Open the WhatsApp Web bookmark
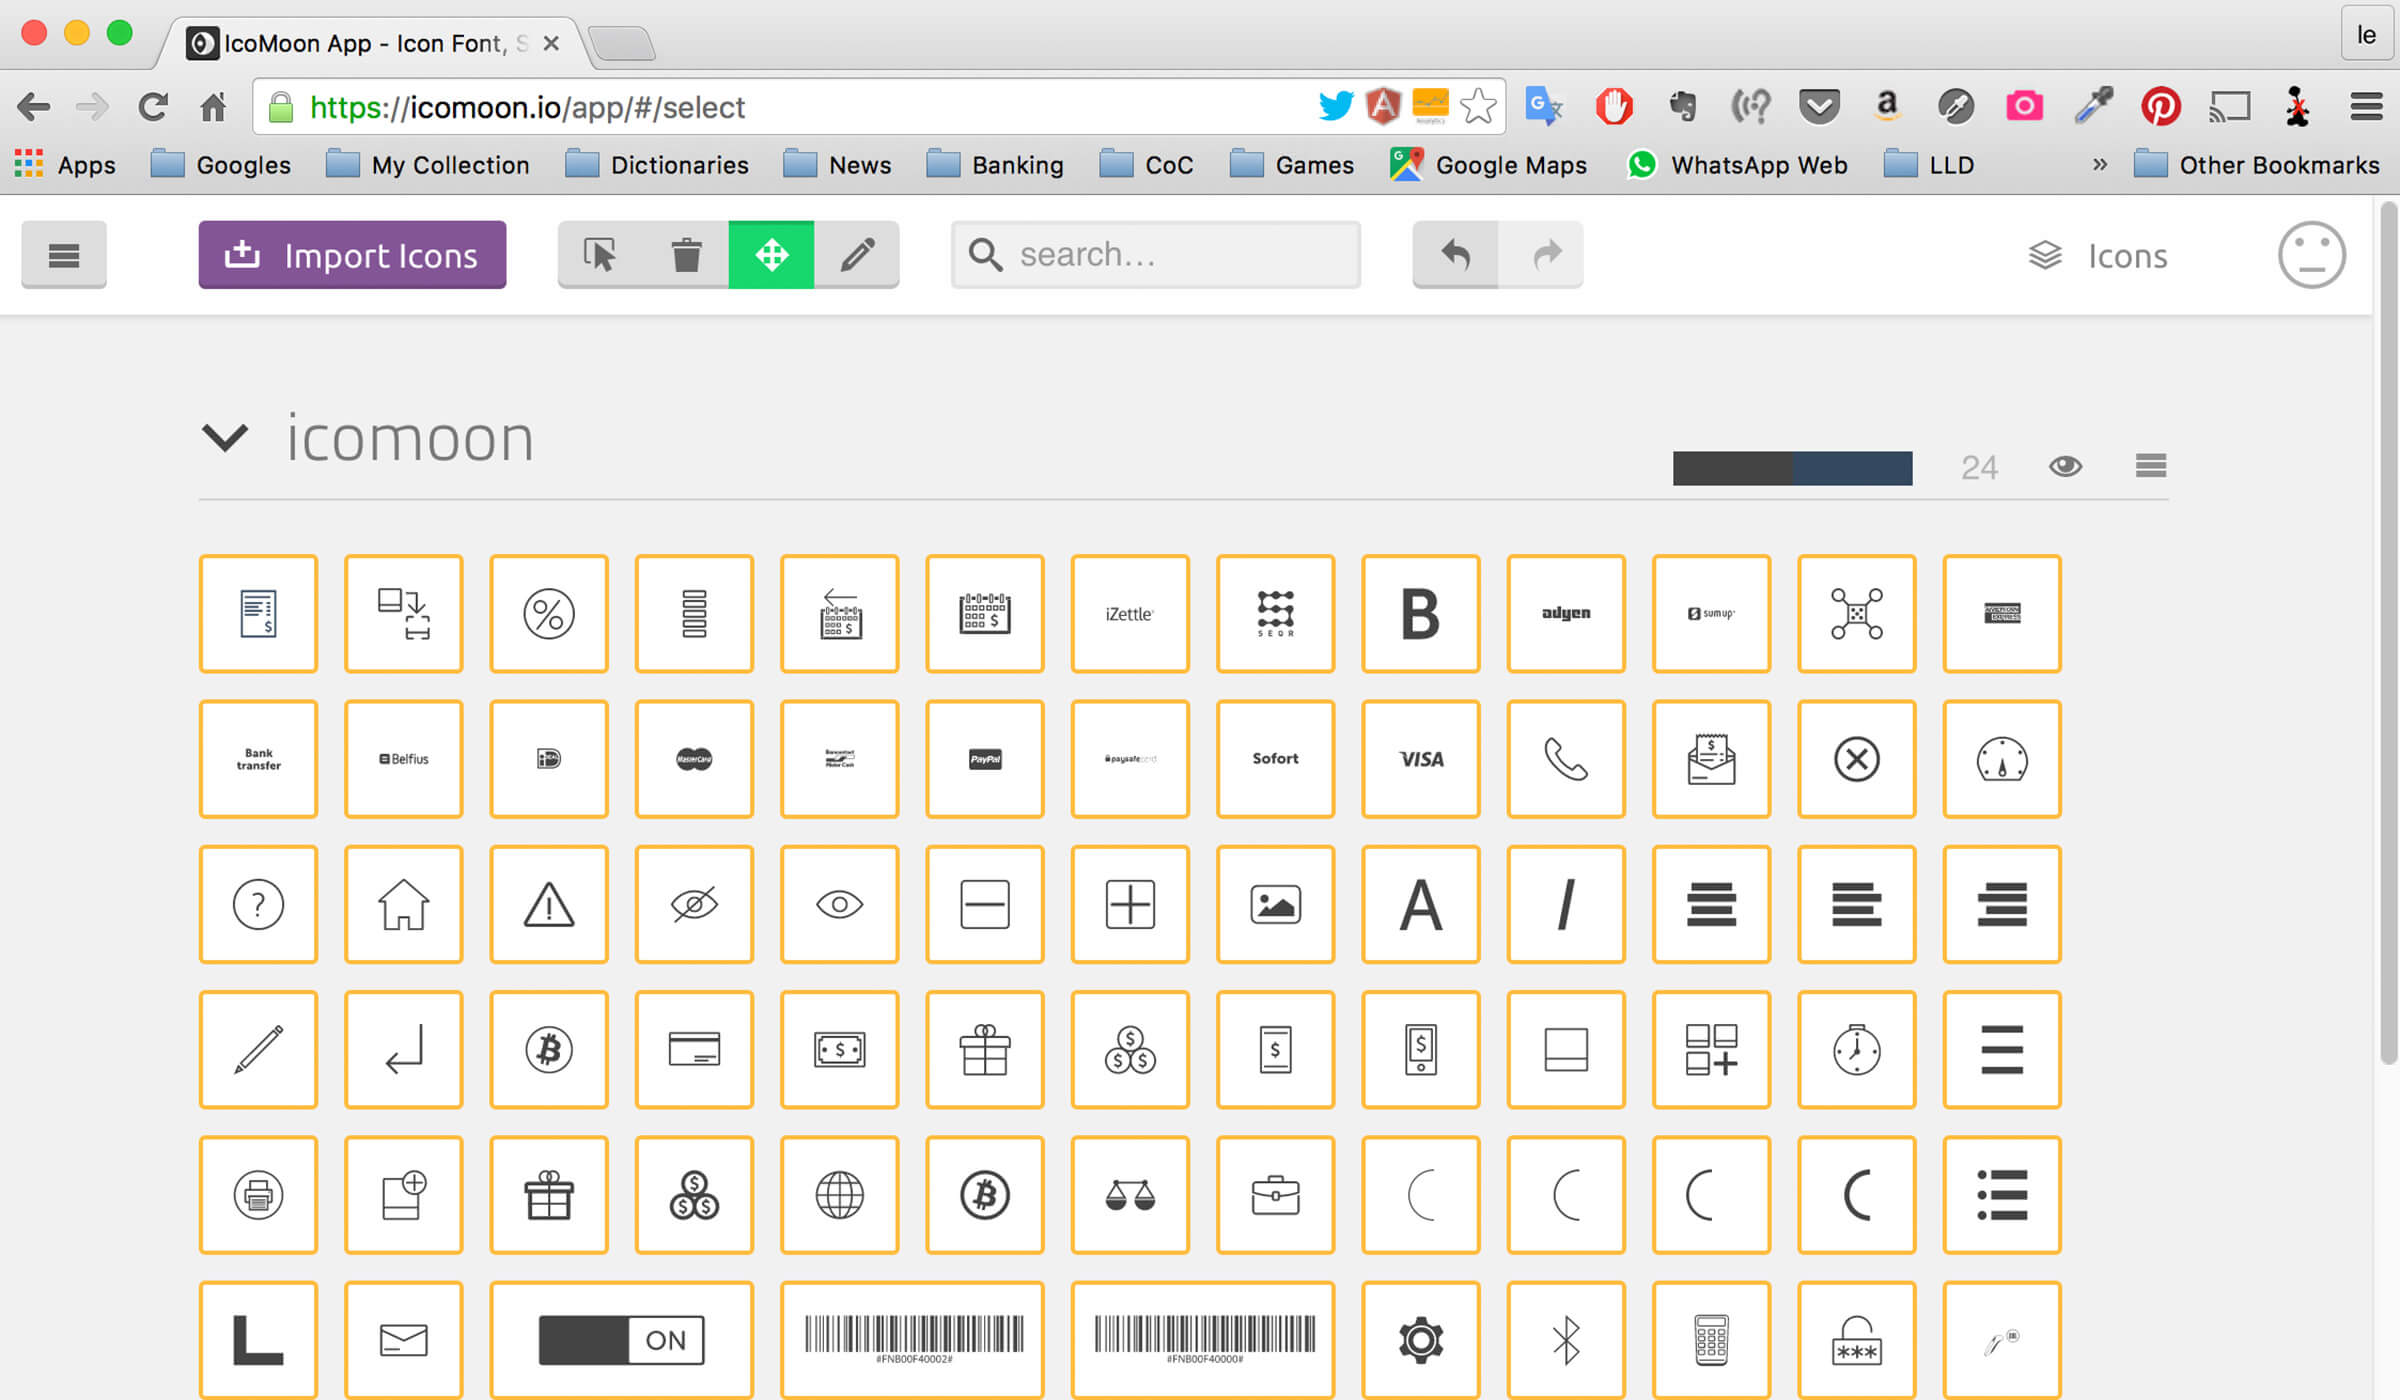 coord(1737,165)
